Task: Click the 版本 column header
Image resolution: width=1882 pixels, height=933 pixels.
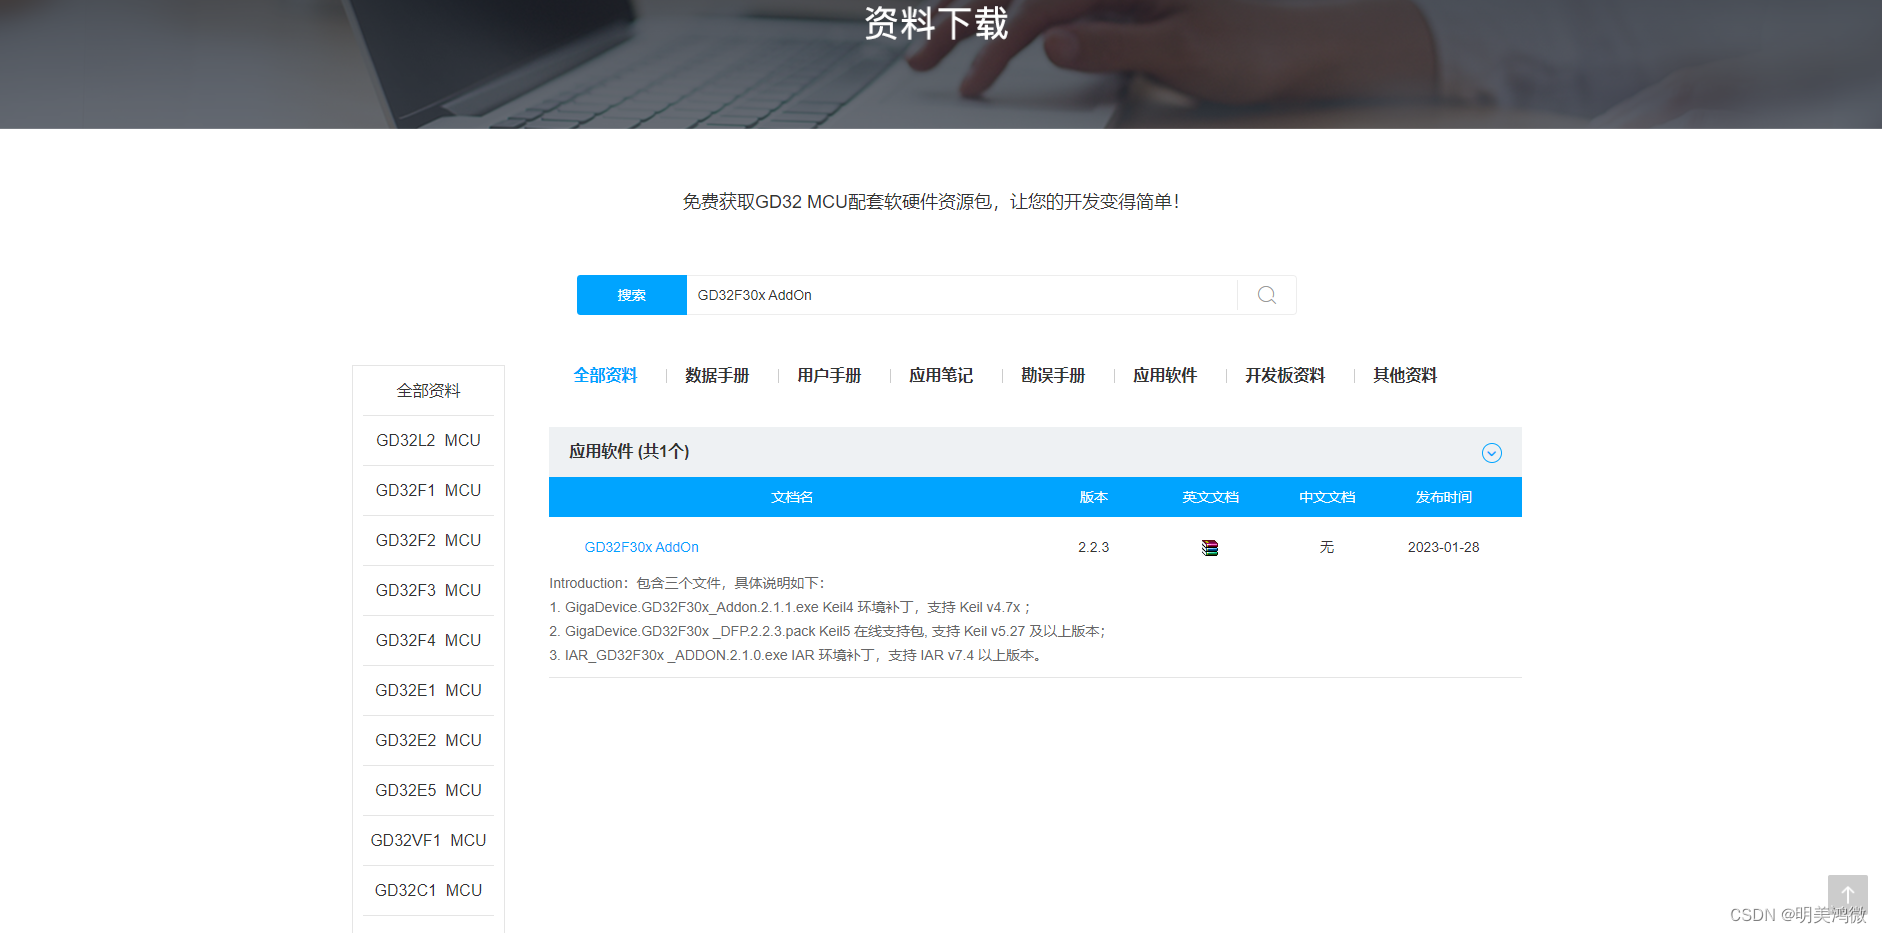Action: pos(1094,497)
